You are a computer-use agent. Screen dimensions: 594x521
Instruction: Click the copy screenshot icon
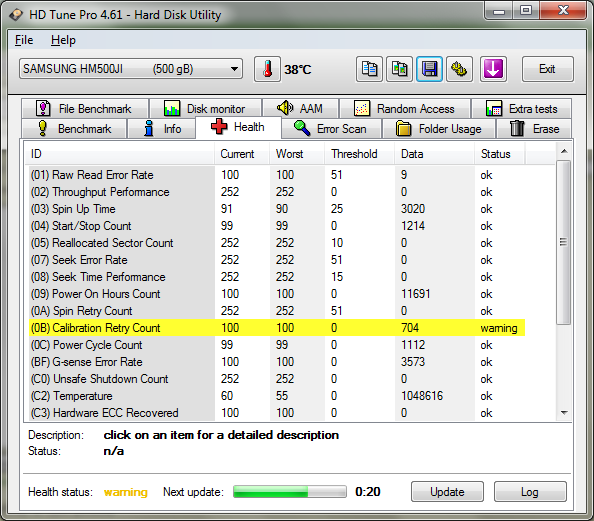pos(399,69)
